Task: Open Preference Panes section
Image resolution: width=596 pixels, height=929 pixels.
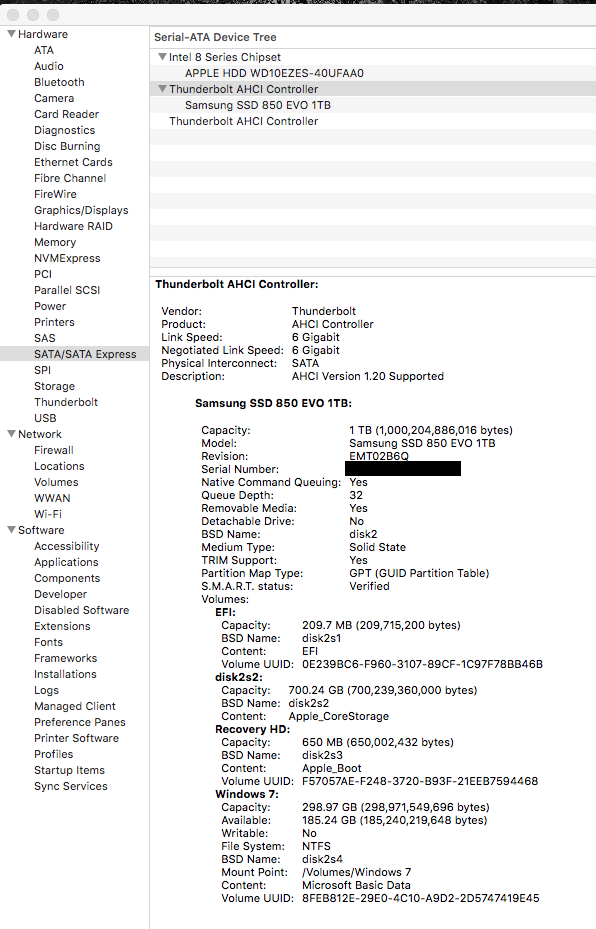Action: [x=79, y=722]
